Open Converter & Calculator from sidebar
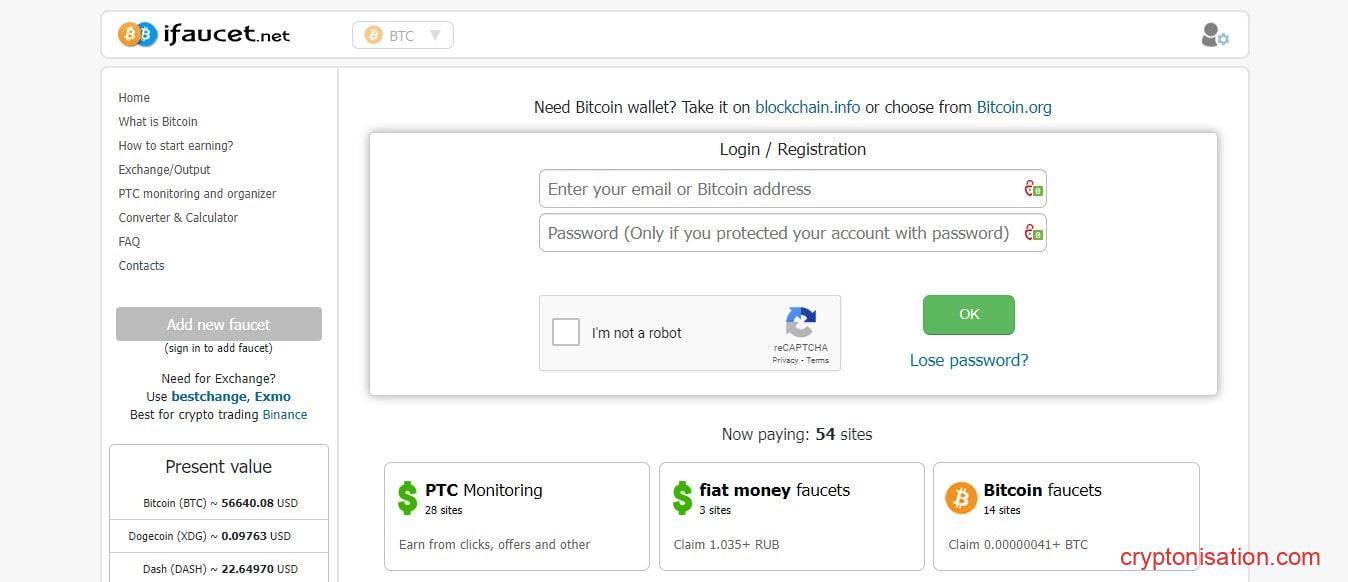This screenshot has width=1348, height=582. [178, 218]
